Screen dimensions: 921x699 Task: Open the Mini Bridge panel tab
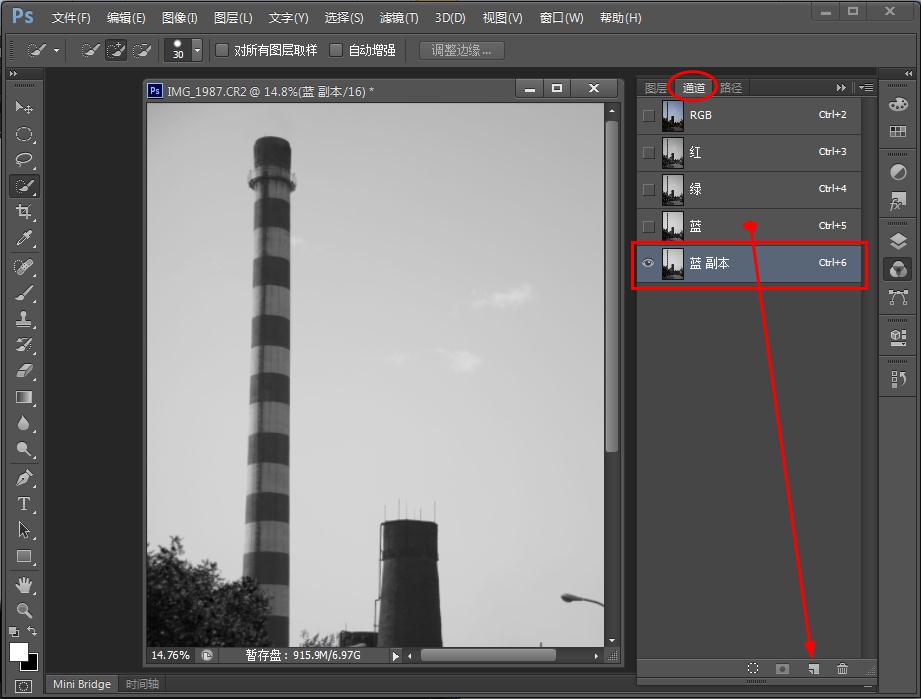click(x=82, y=684)
